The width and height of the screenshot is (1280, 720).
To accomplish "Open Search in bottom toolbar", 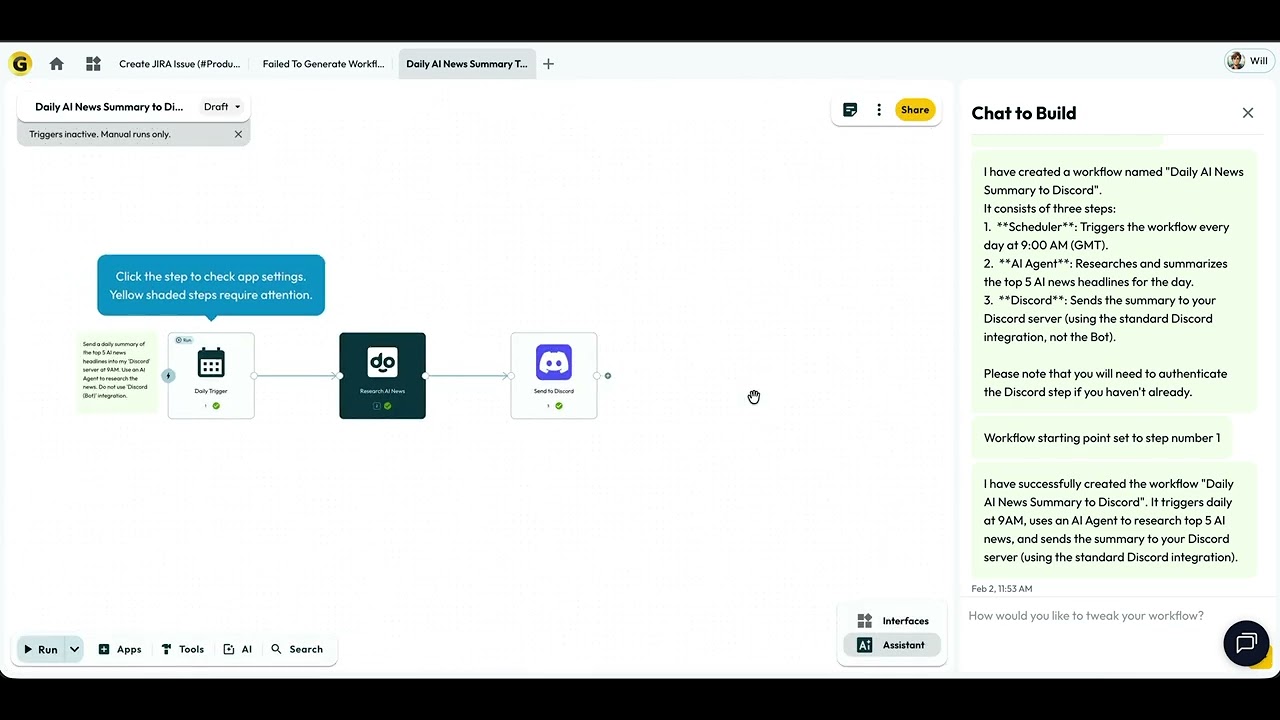I will coord(297,649).
